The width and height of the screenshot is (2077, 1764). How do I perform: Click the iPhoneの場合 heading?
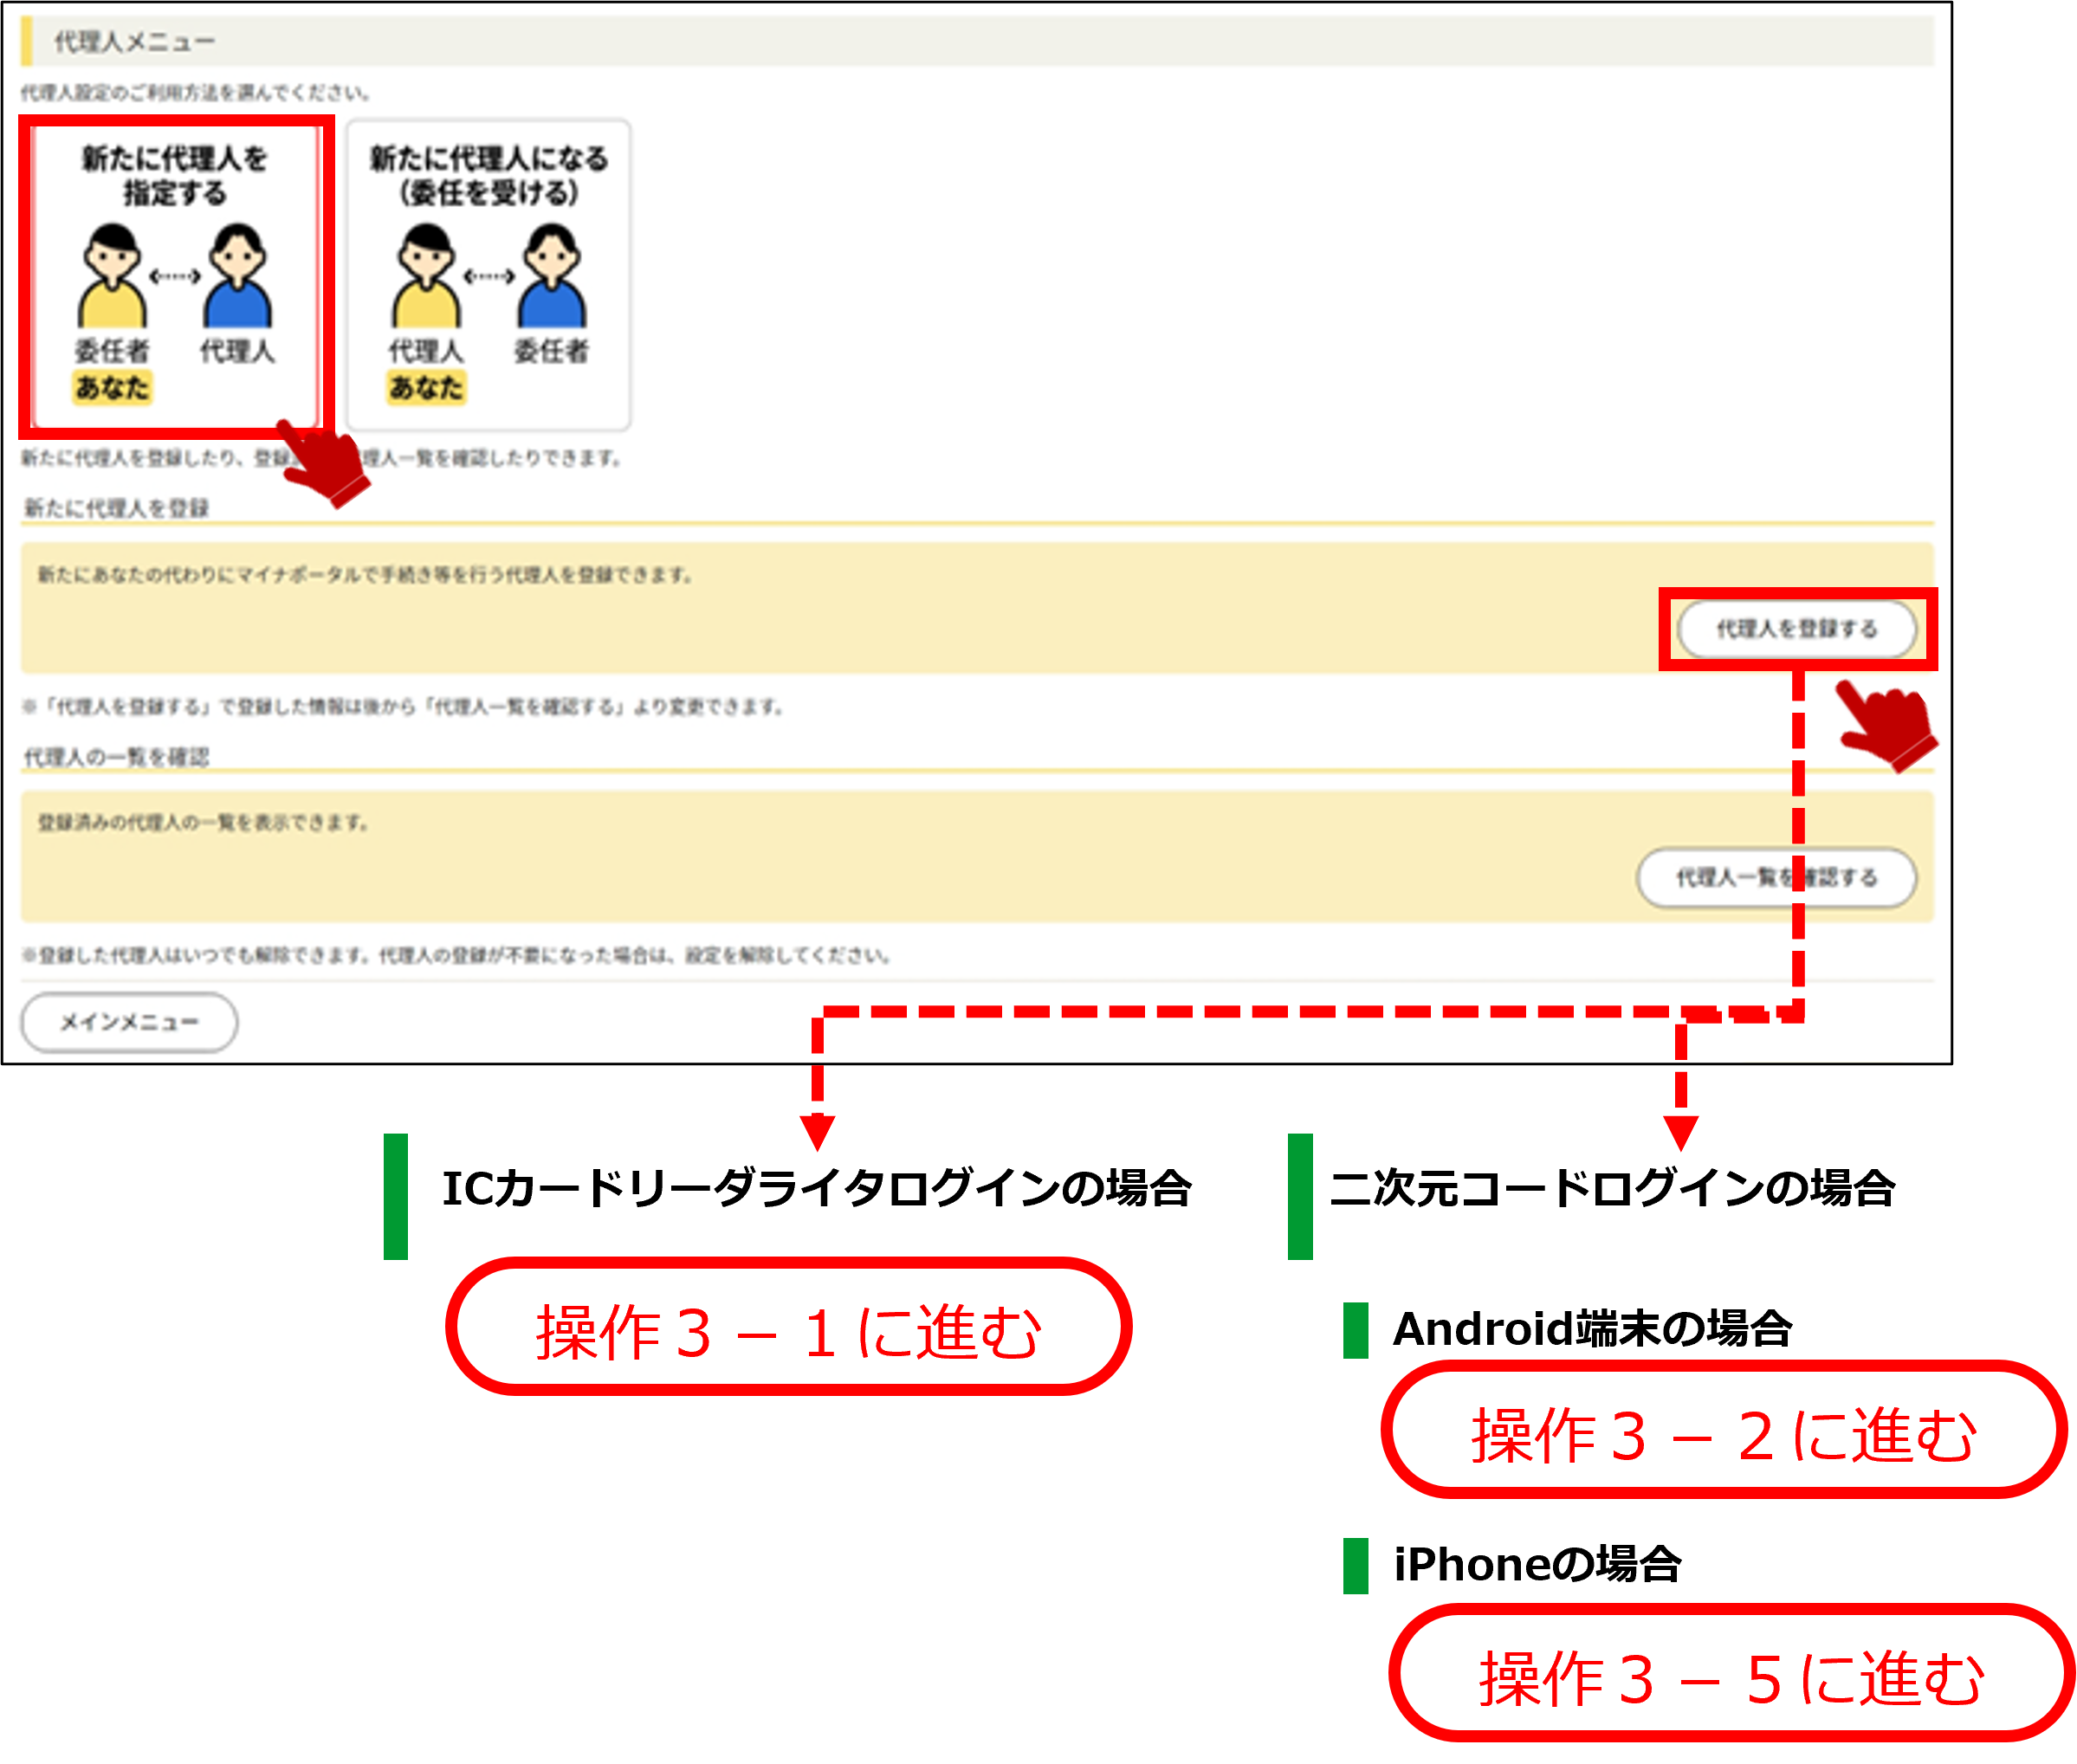pos(1537,1564)
